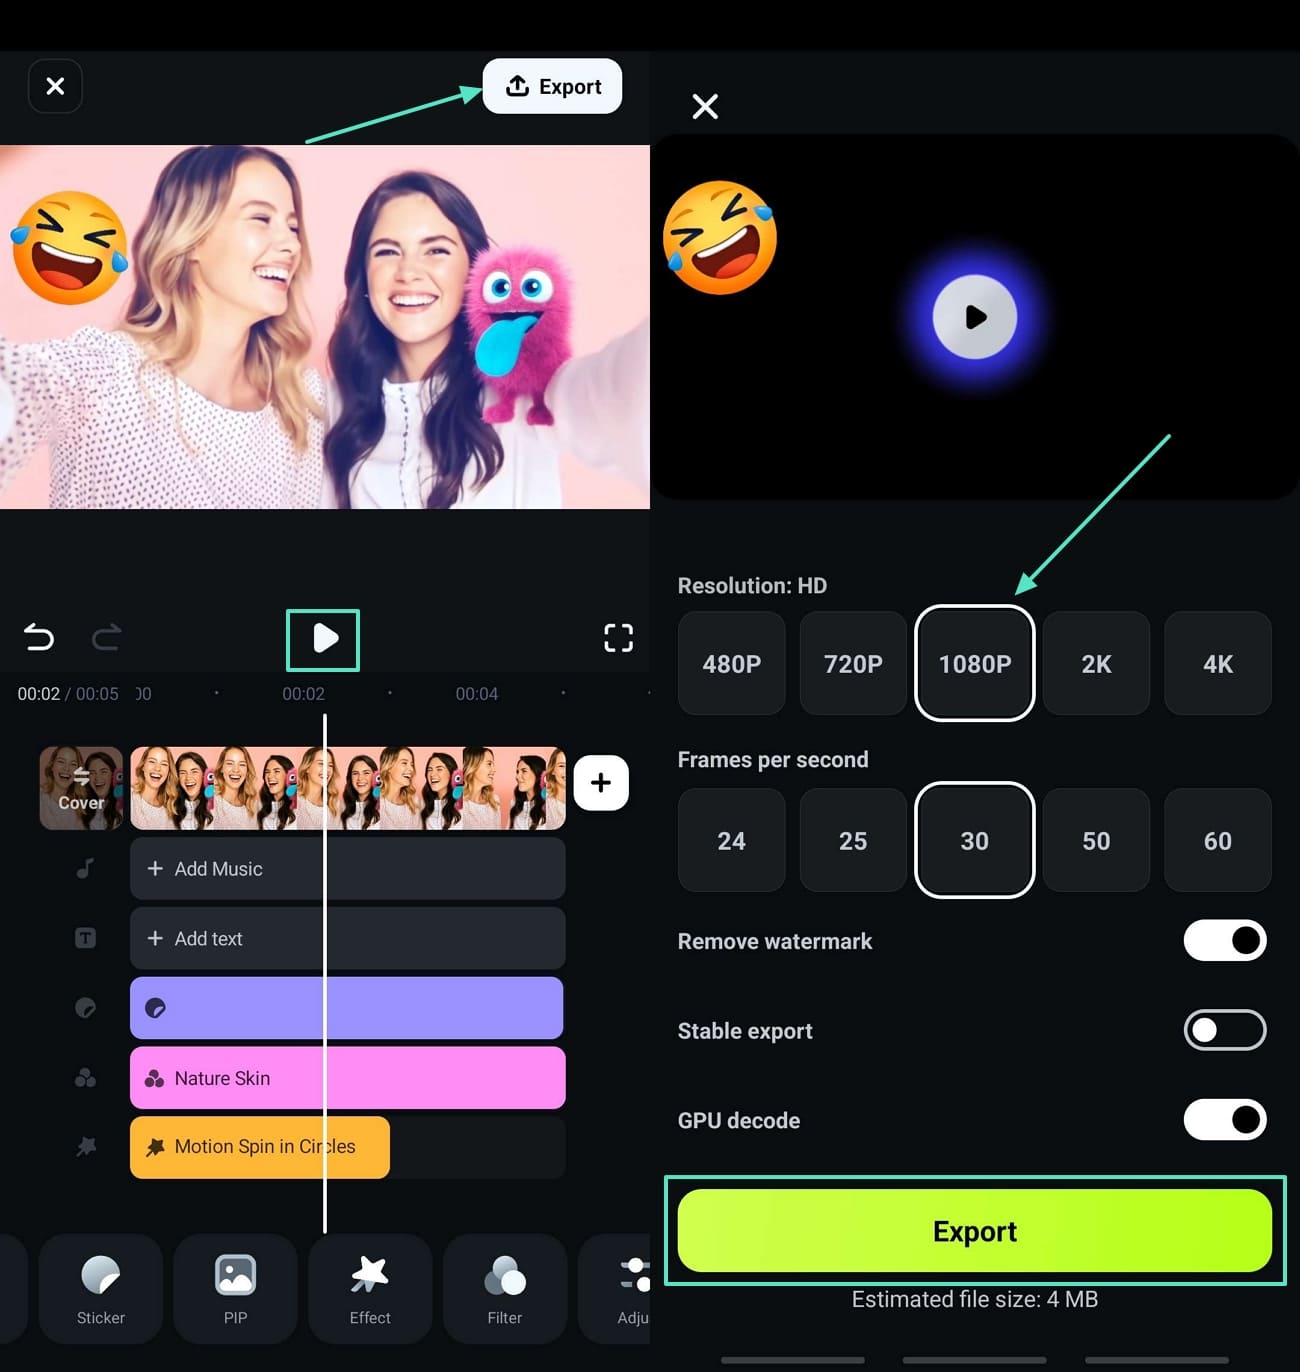Open the Filter tool
This screenshot has width=1300, height=1372.
(x=505, y=1289)
